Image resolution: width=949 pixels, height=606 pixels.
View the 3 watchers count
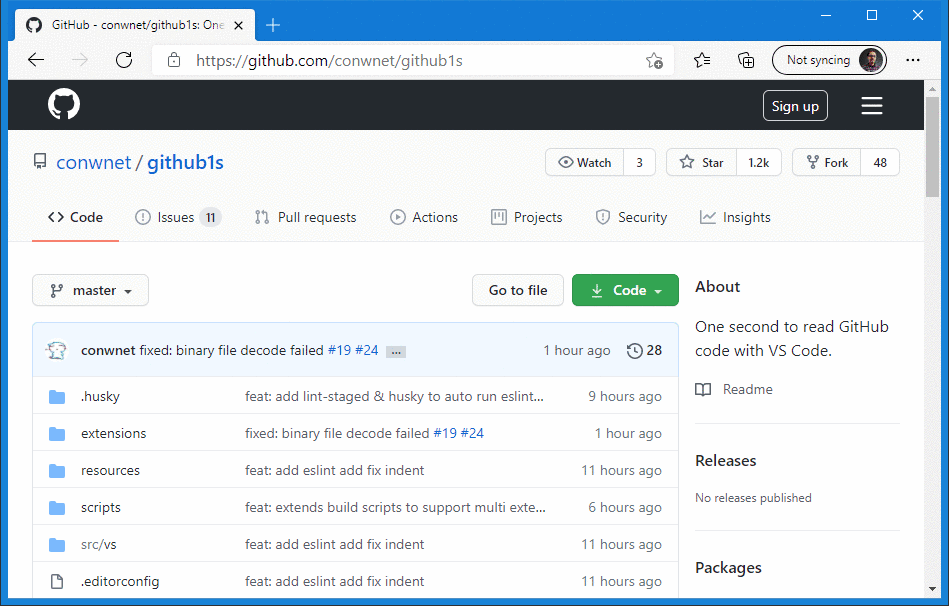(639, 162)
